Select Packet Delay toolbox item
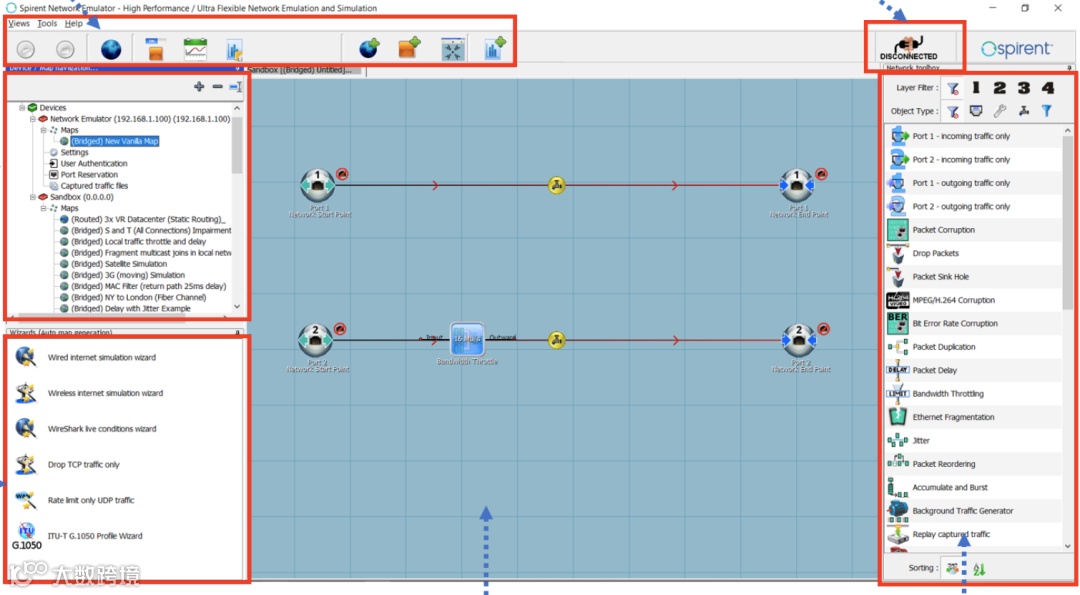This screenshot has height=595, width=1080. tap(974, 370)
